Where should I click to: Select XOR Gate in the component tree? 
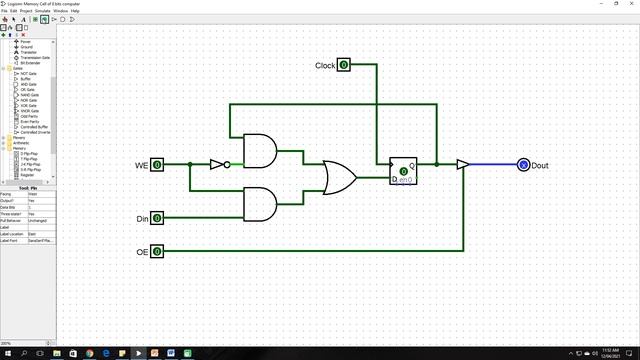tap(29, 105)
